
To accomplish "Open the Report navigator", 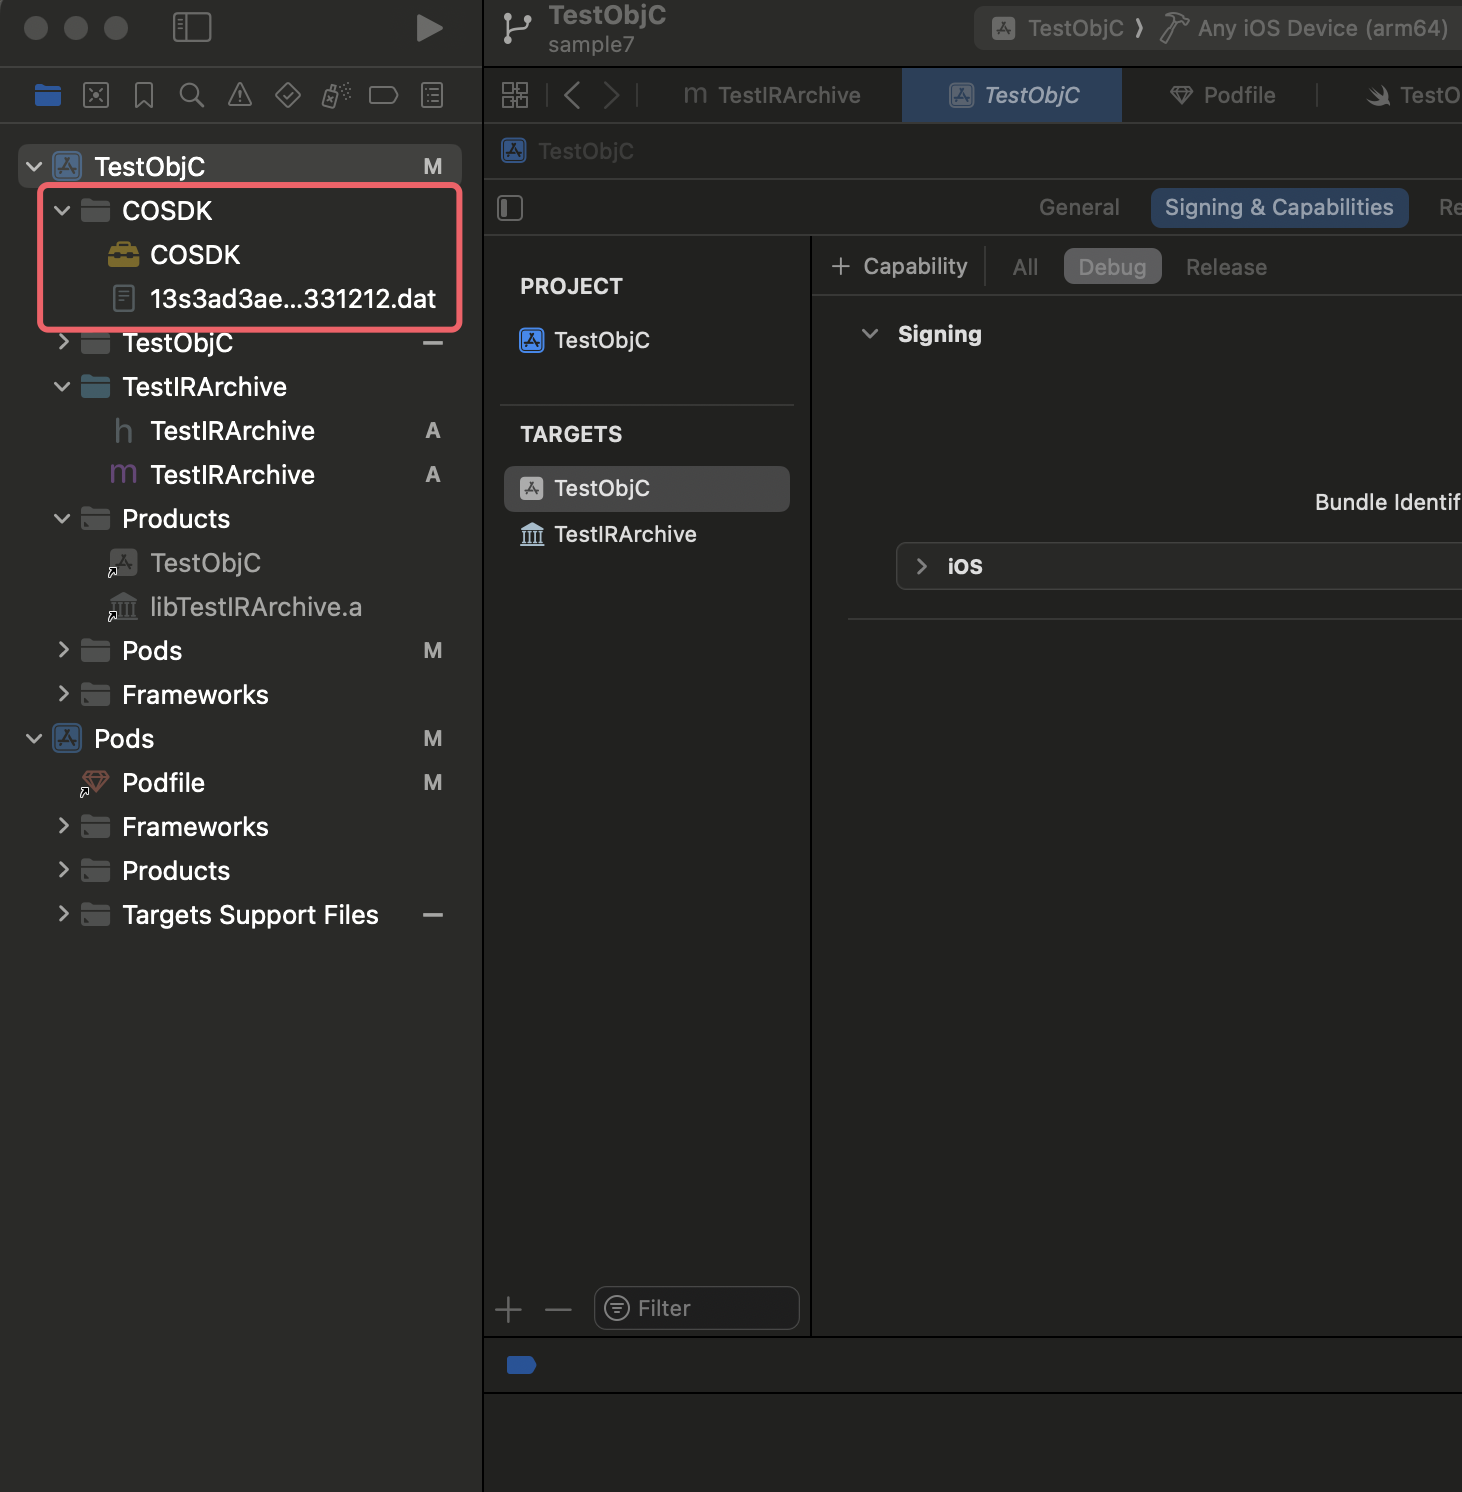I will (432, 95).
